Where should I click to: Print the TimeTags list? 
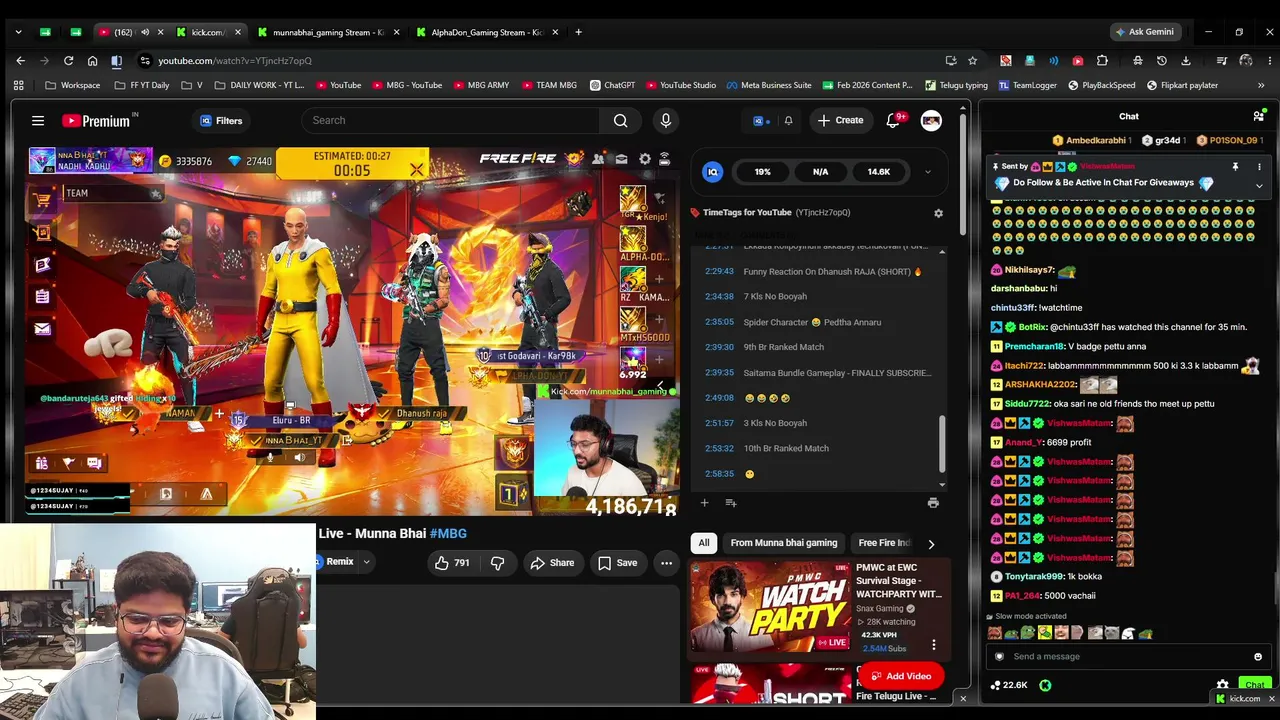(933, 503)
